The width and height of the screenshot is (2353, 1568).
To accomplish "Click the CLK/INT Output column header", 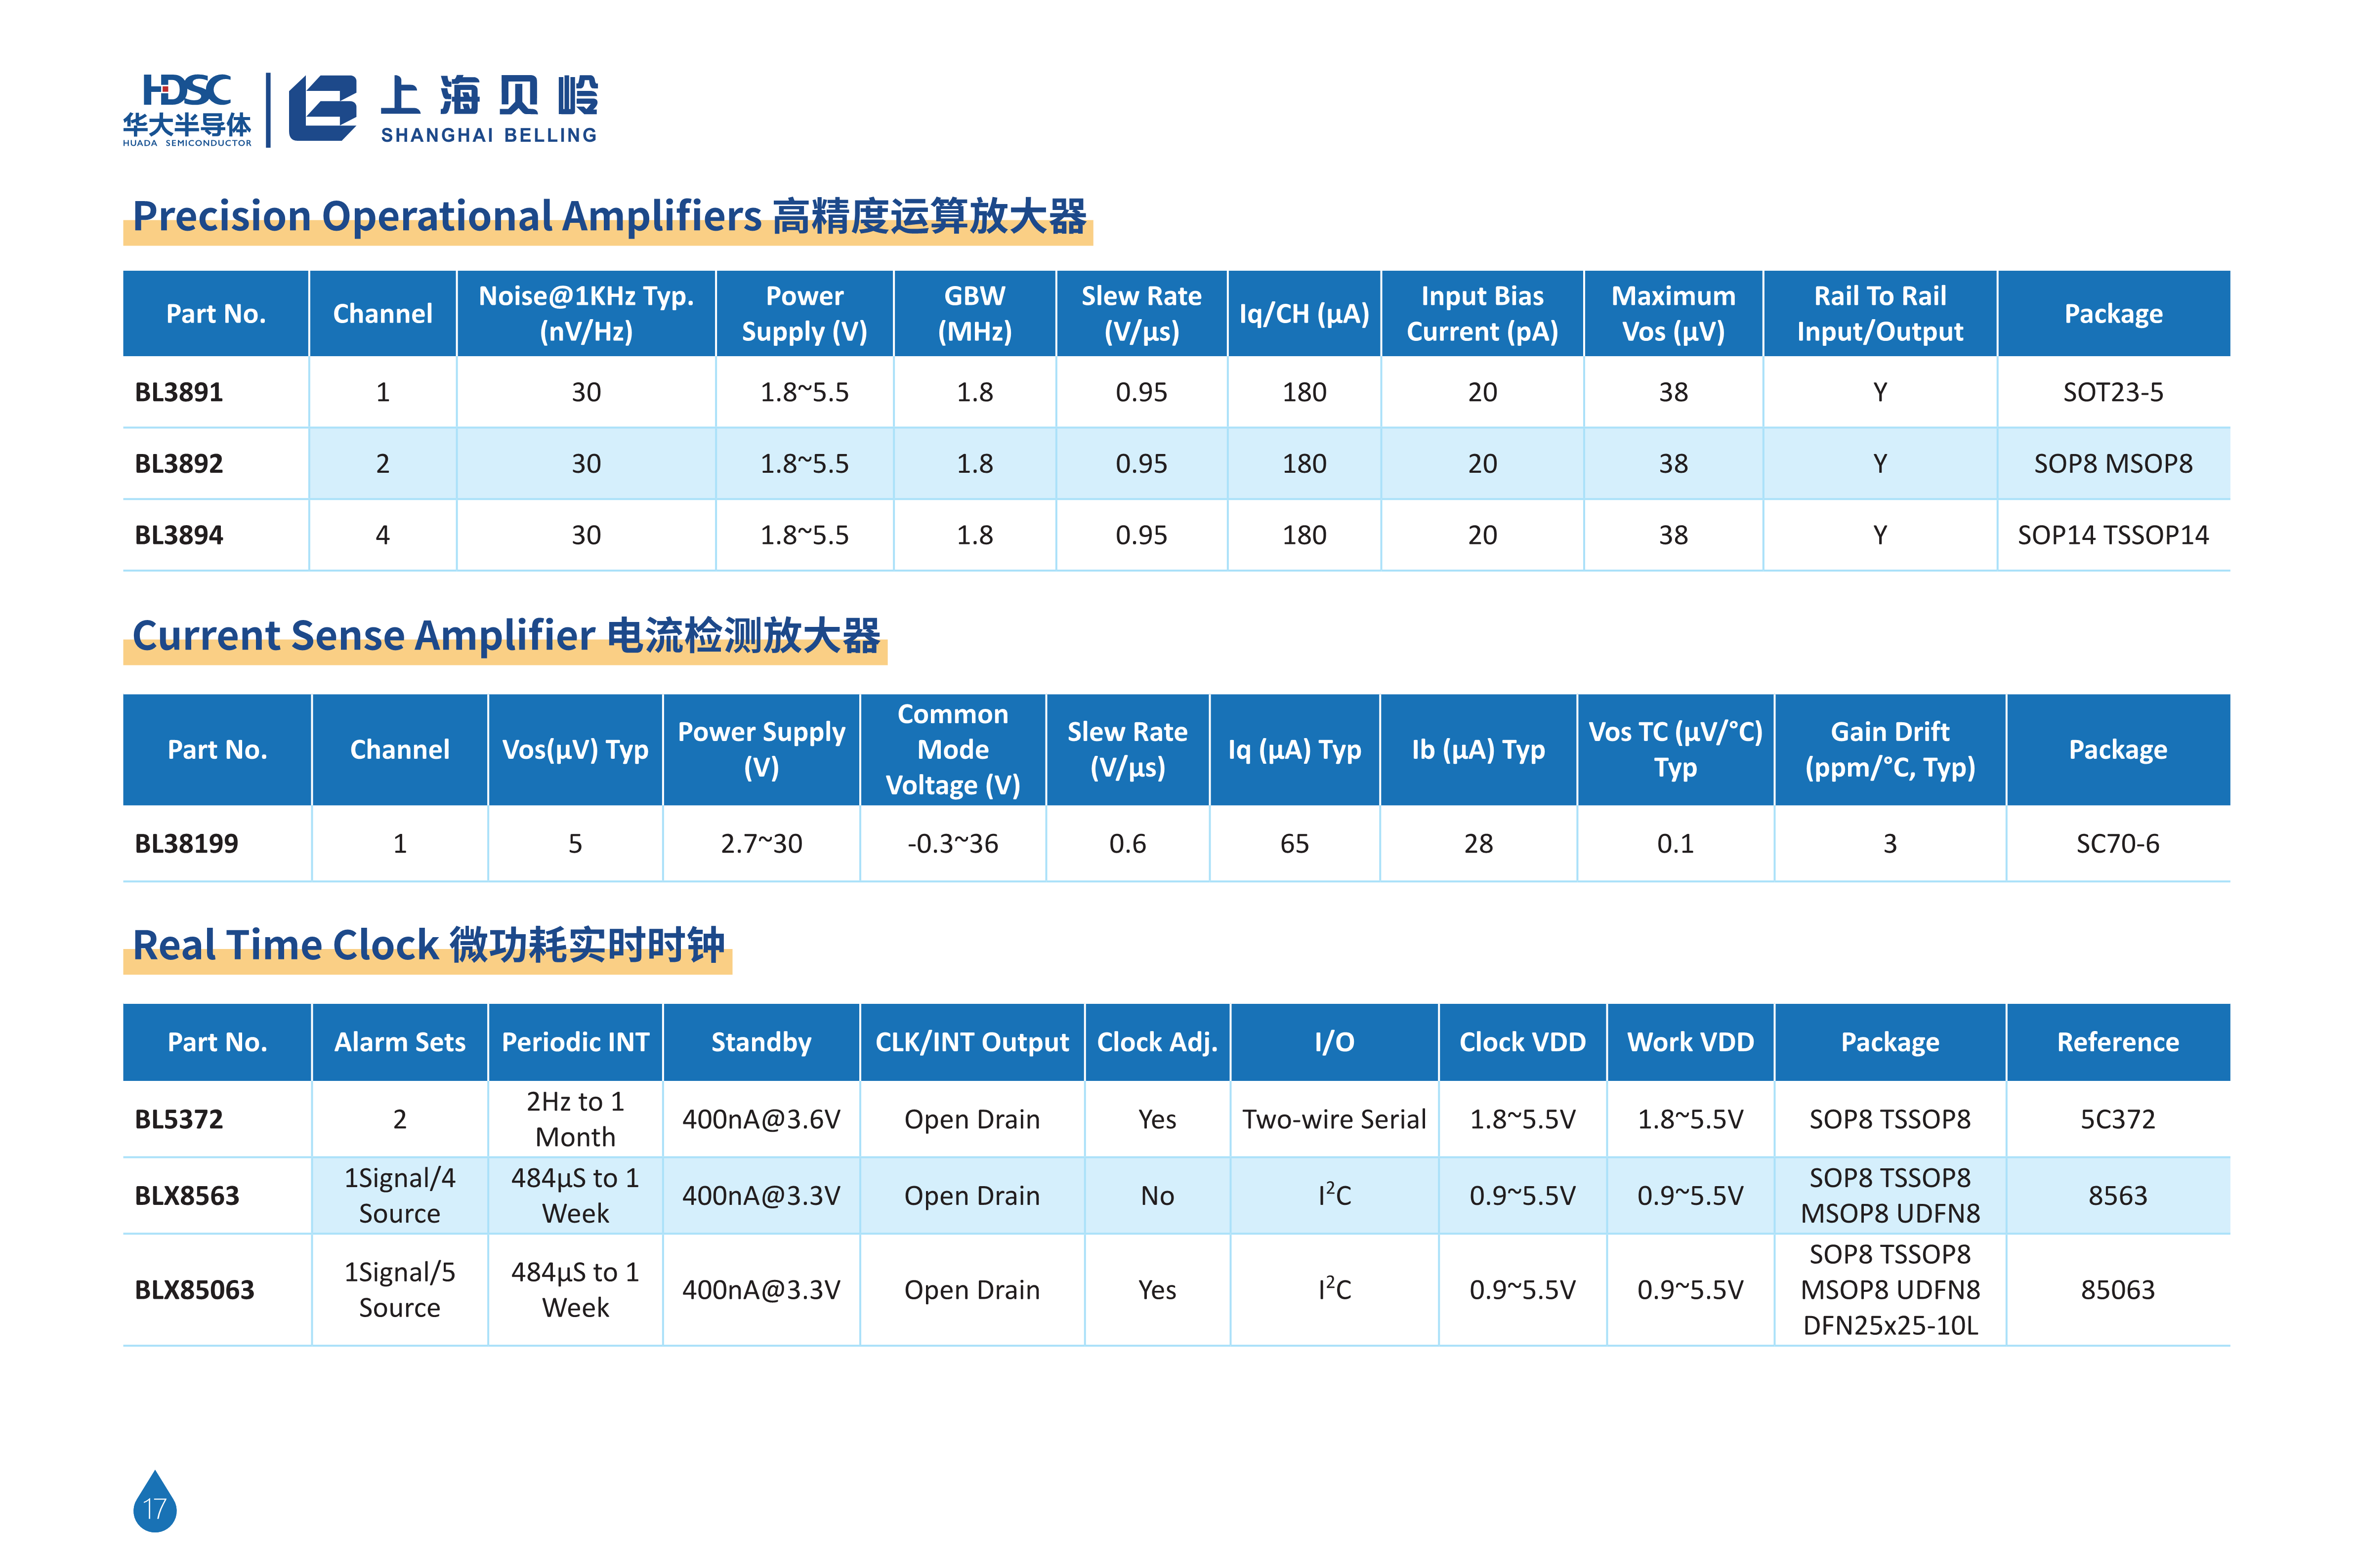I will (x=972, y=1042).
